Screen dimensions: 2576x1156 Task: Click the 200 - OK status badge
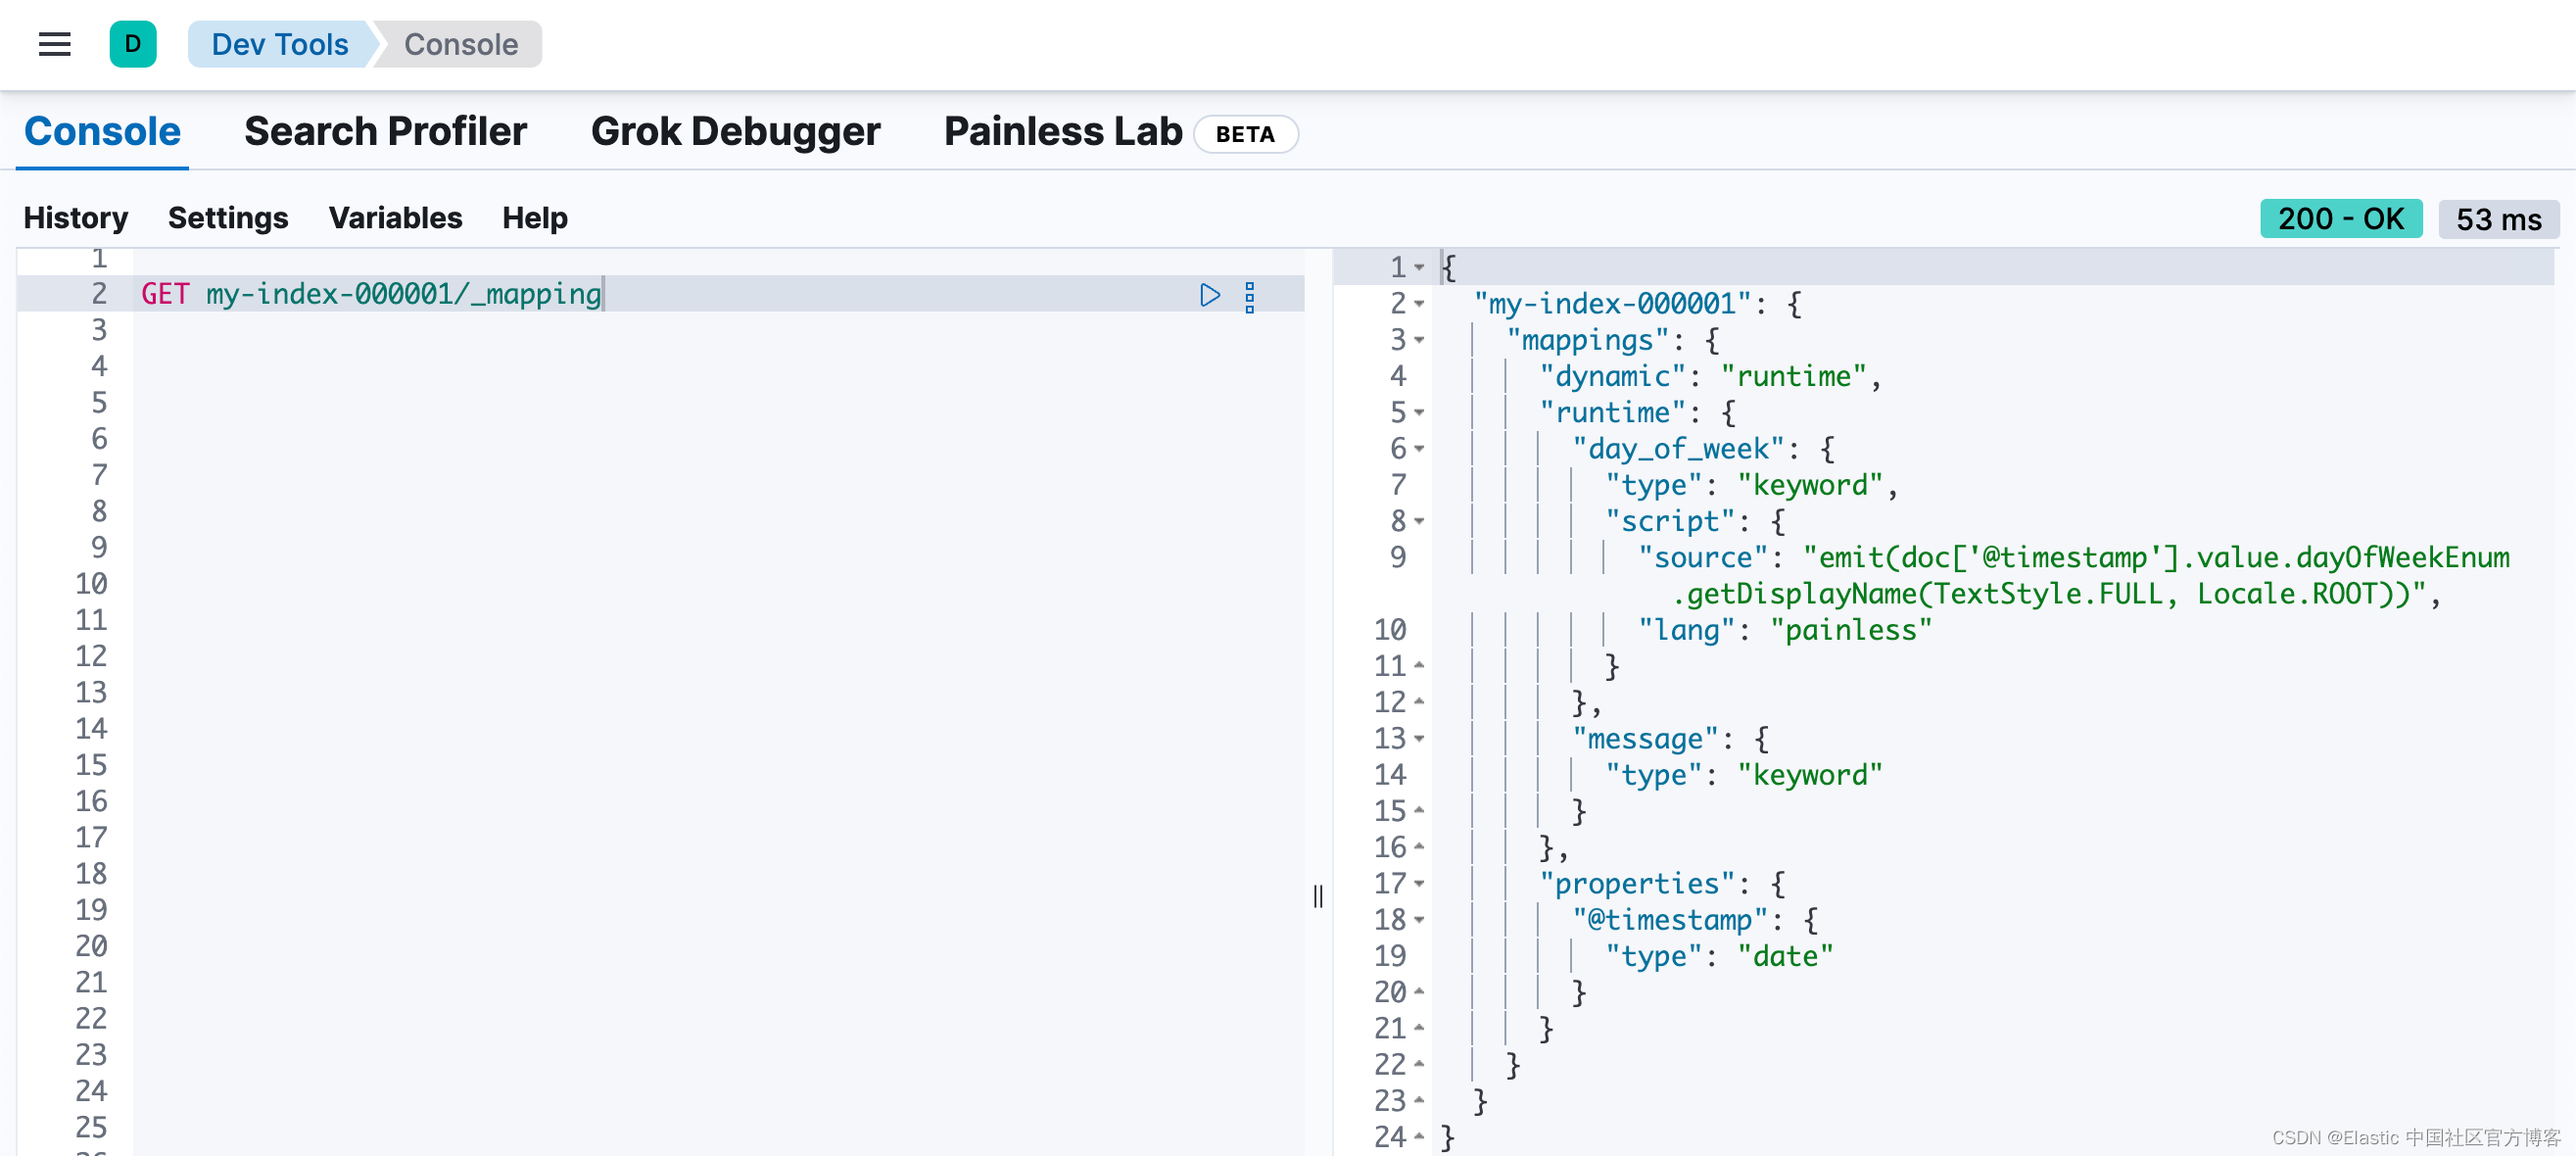(2341, 219)
